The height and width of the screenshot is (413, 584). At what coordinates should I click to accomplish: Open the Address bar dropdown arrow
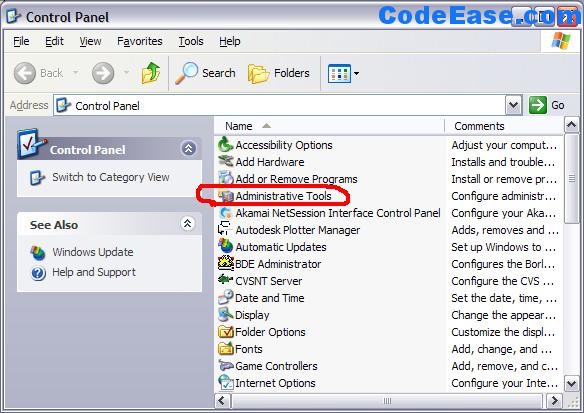[x=513, y=105]
